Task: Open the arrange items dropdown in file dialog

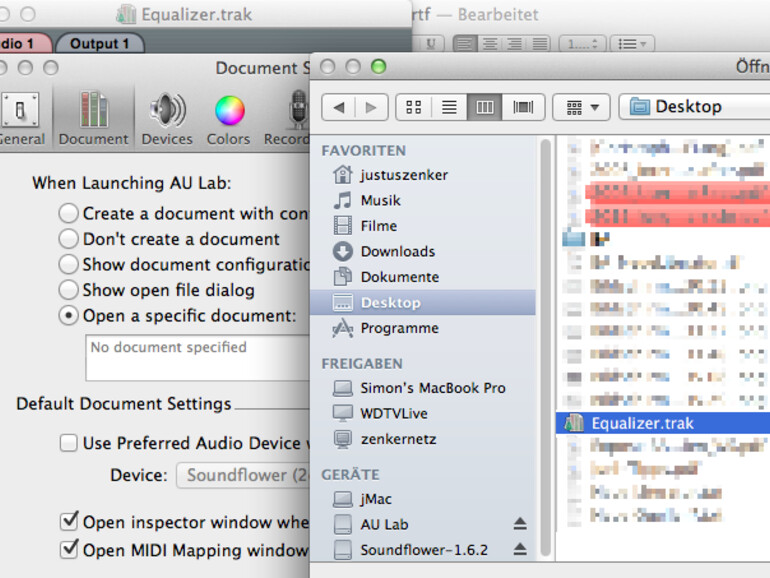Action: pos(581,107)
